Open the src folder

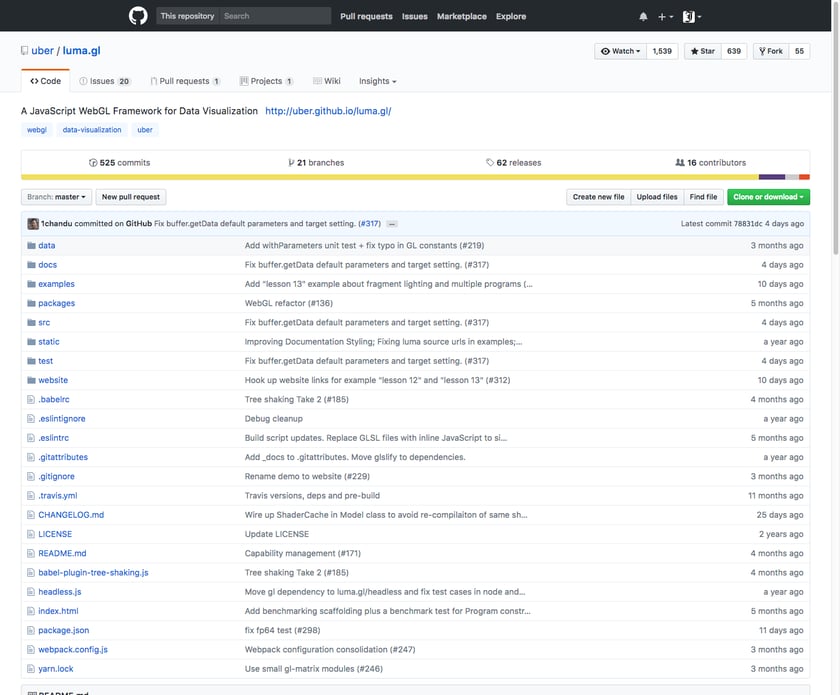pyautogui.click(x=44, y=323)
